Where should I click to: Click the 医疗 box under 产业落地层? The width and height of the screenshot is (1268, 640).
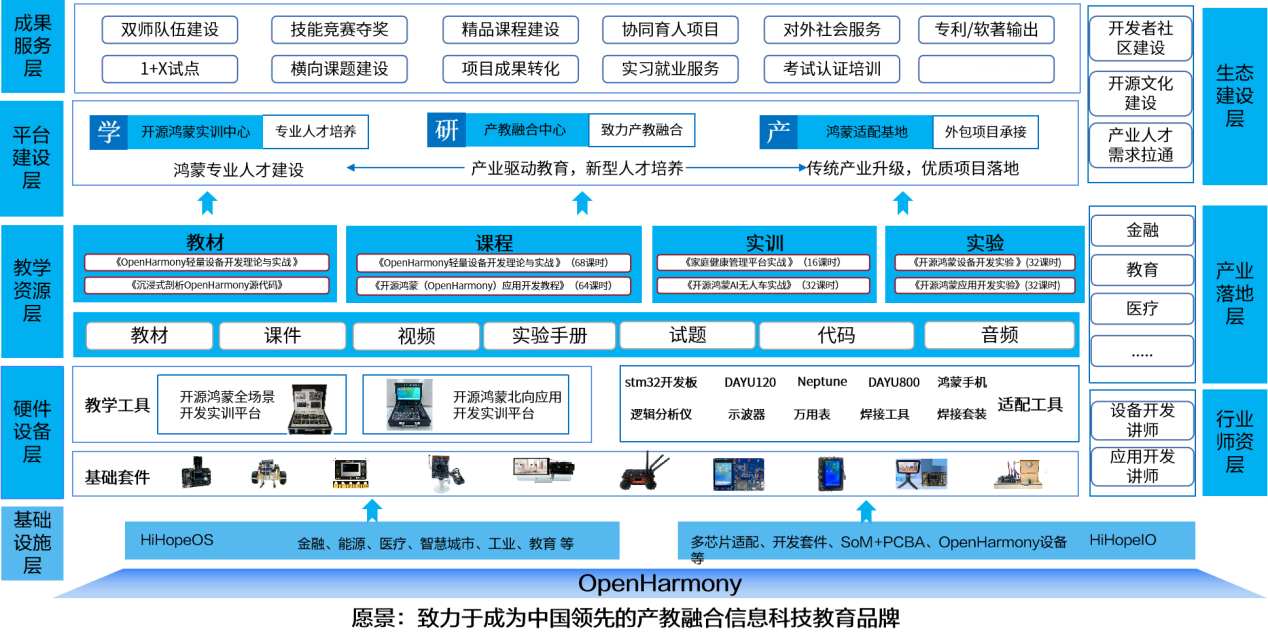pyautogui.click(x=1142, y=309)
